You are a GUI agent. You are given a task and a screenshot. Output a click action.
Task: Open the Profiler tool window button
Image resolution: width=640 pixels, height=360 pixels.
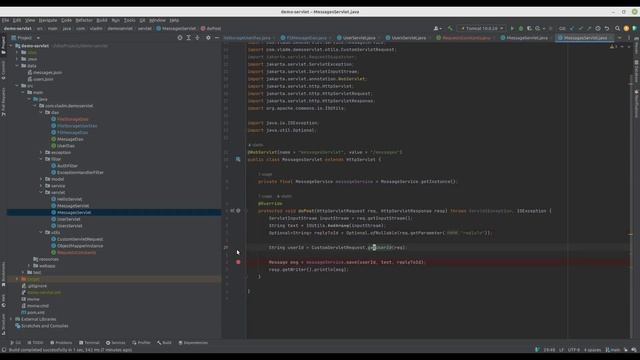pos(141,342)
